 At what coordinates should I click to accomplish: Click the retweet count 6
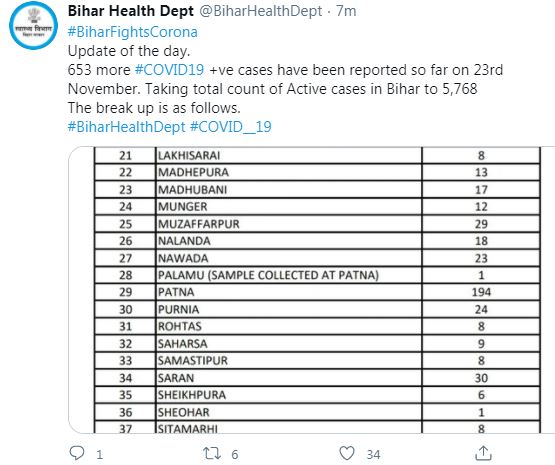point(235,454)
